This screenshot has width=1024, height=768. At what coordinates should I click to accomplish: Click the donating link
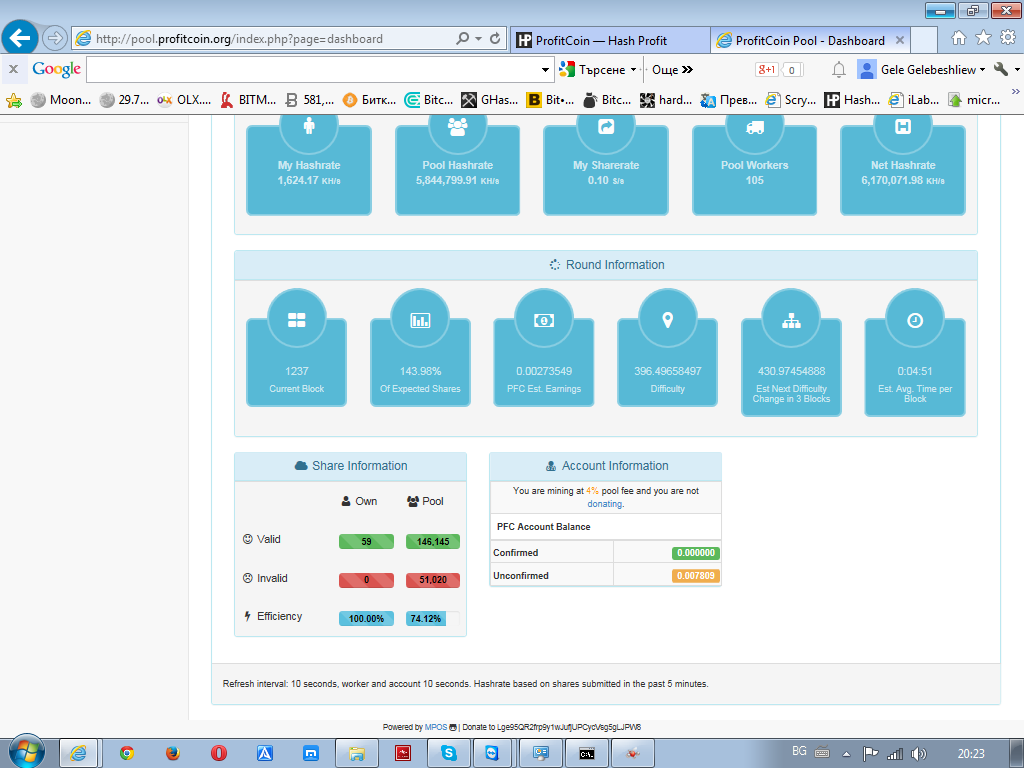605,504
